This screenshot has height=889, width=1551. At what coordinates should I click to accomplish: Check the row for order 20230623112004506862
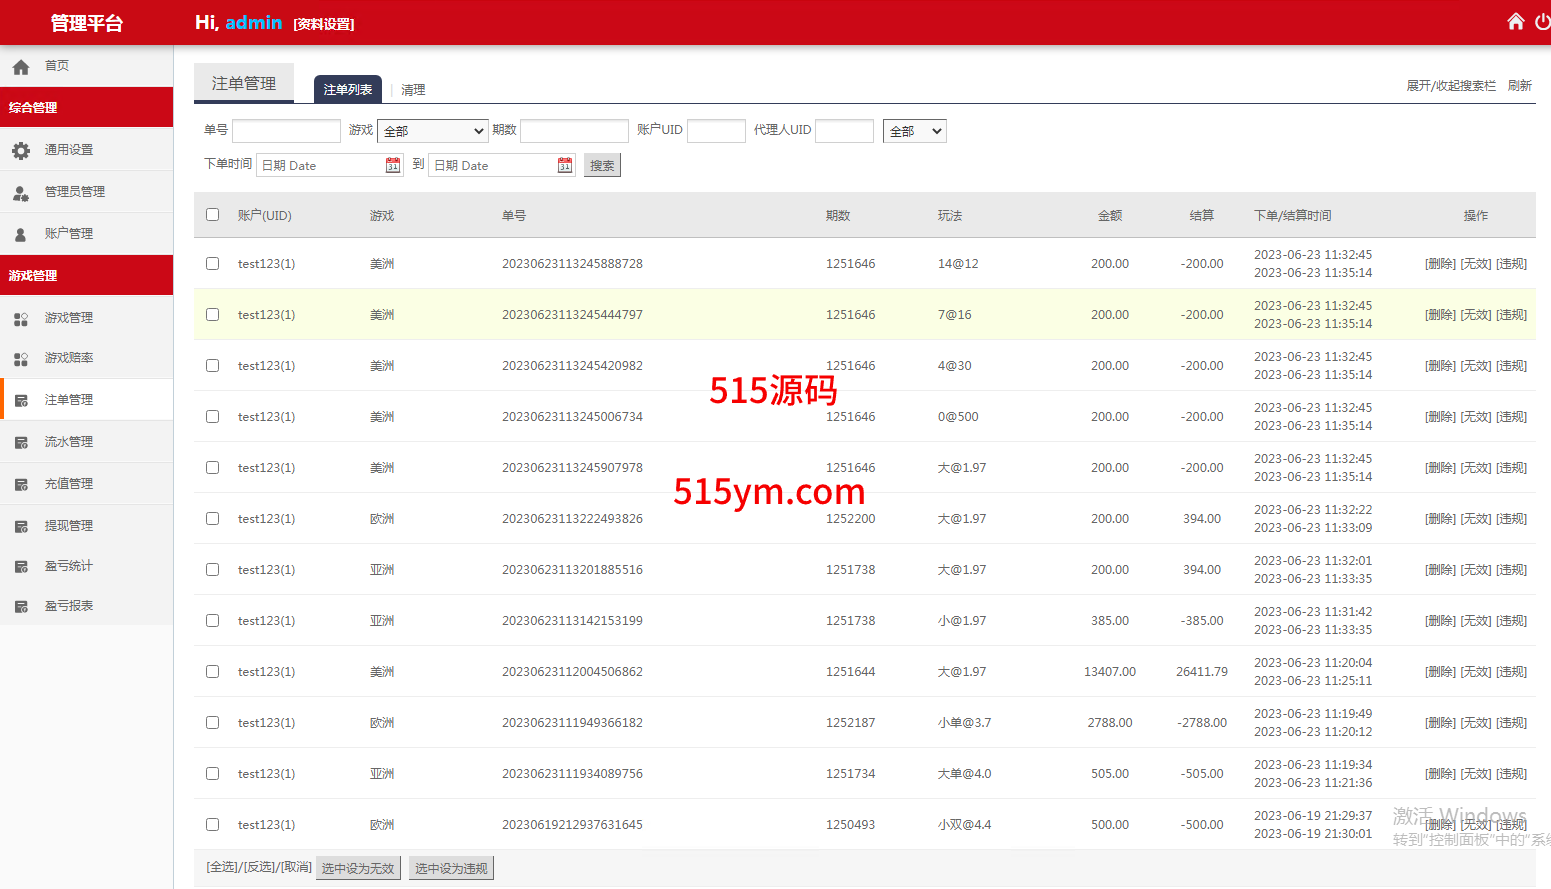pyautogui.click(x=212, y=672)
